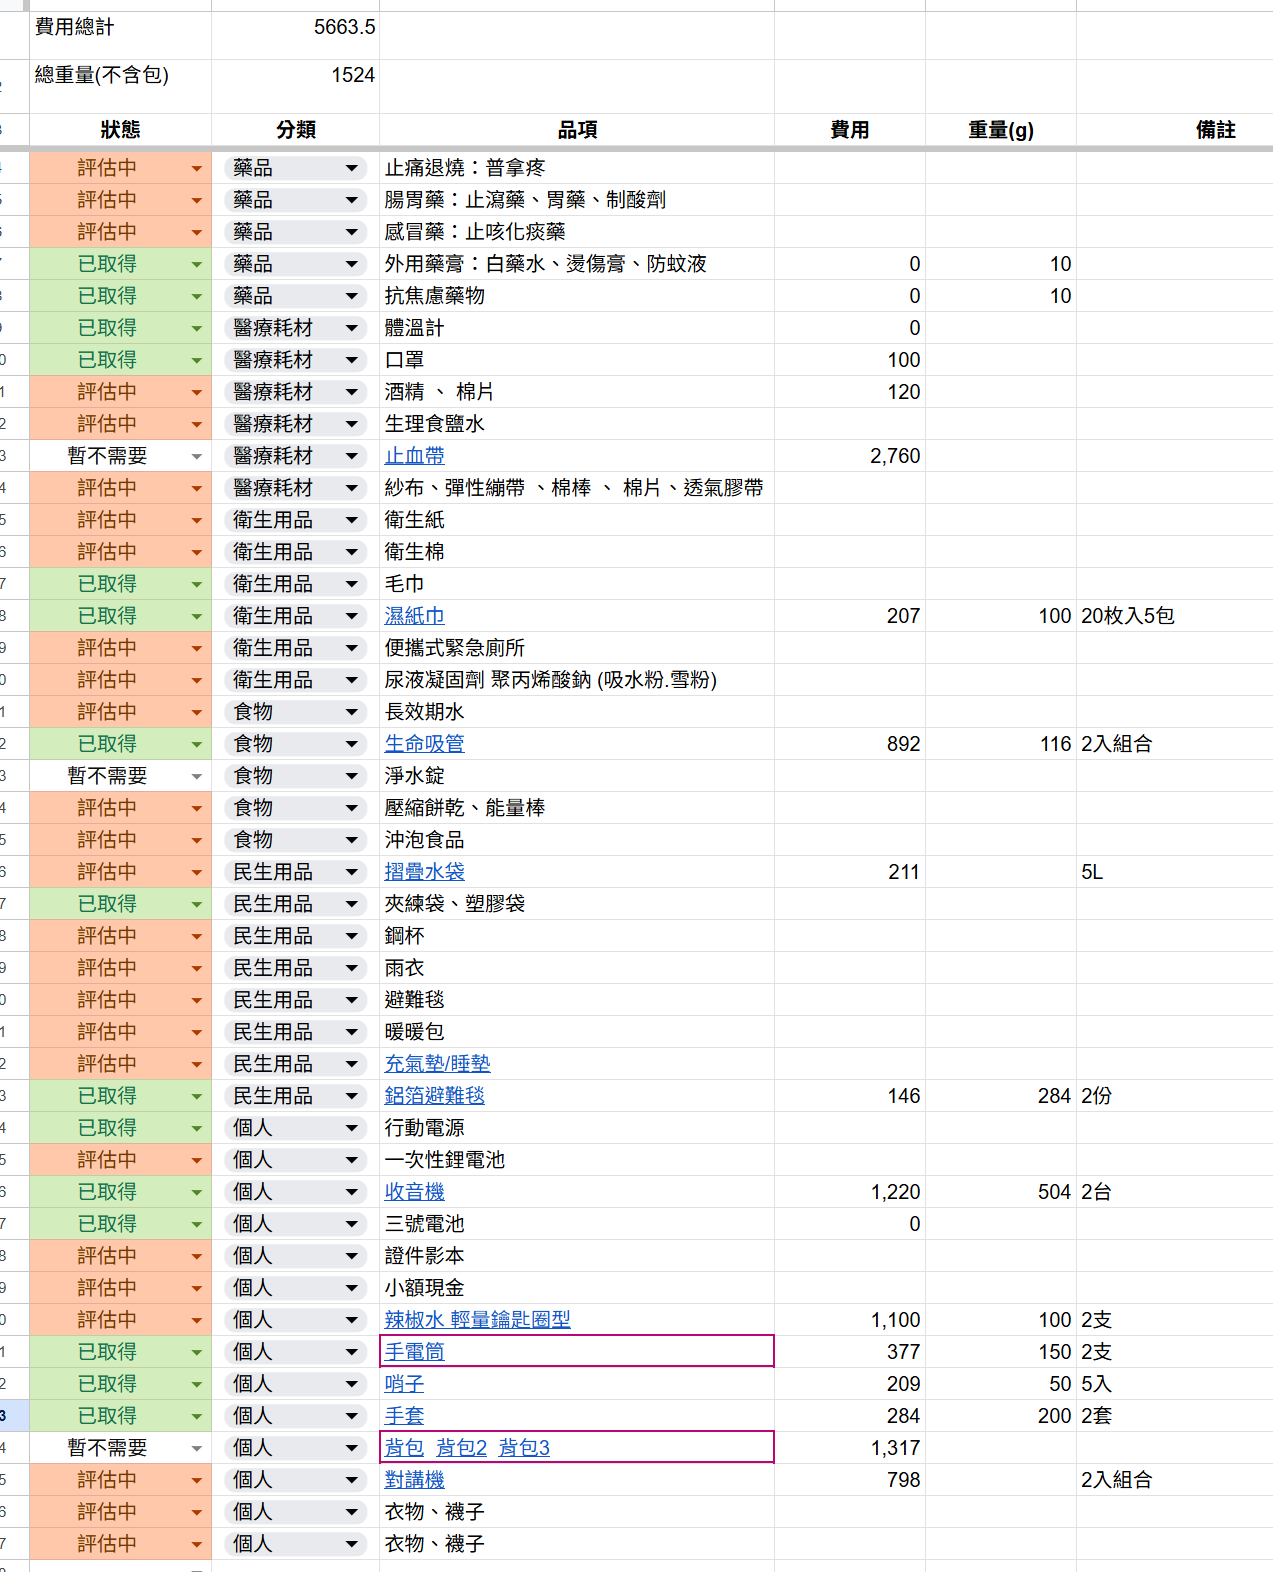The height and width of the screenshot is (1572, 1273).
Task: Open category dropdown in 雨衣 row
Action: pyautogui.click(x=351, y=969)
